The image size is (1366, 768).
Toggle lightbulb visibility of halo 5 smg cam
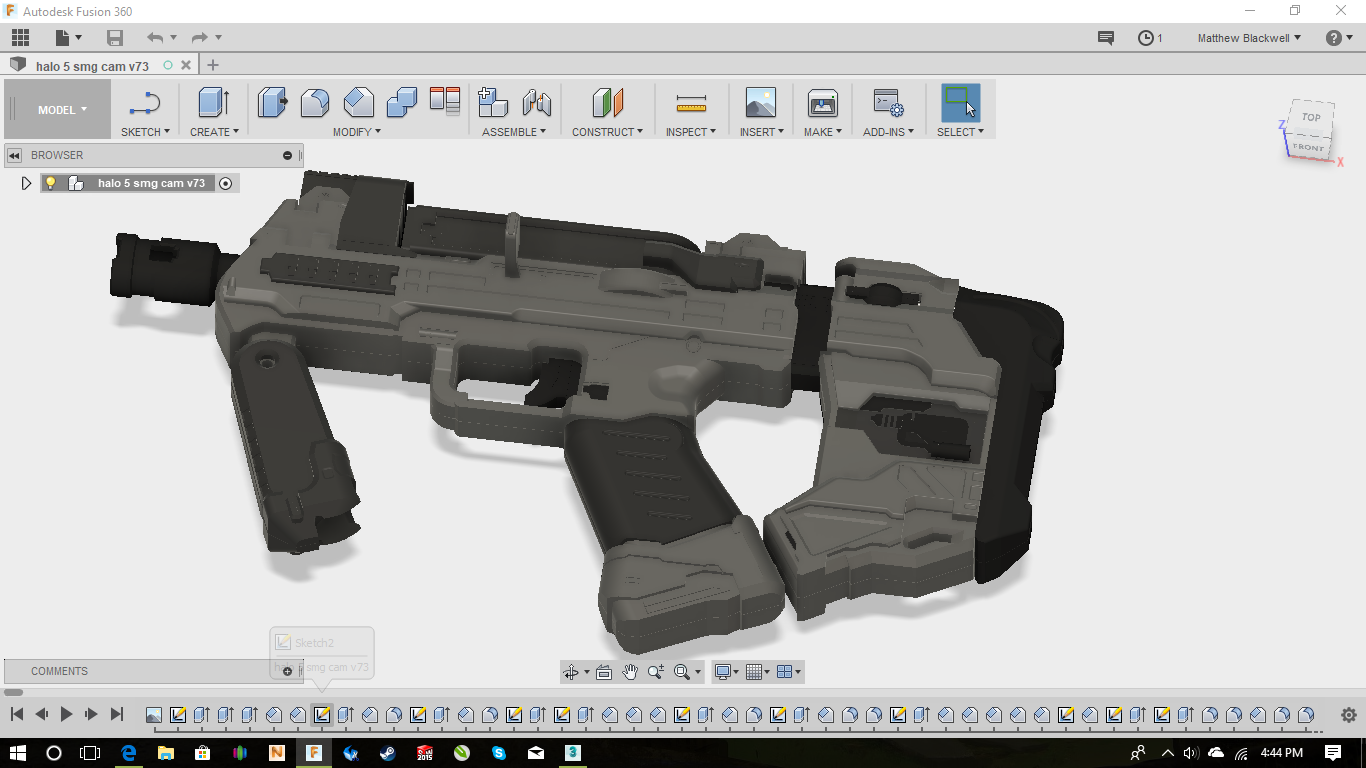[x=51, y=183]
